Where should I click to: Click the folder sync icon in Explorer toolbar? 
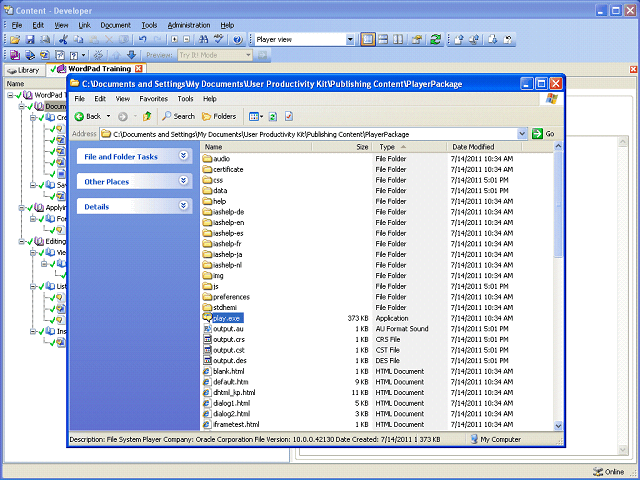click(273, 117)
